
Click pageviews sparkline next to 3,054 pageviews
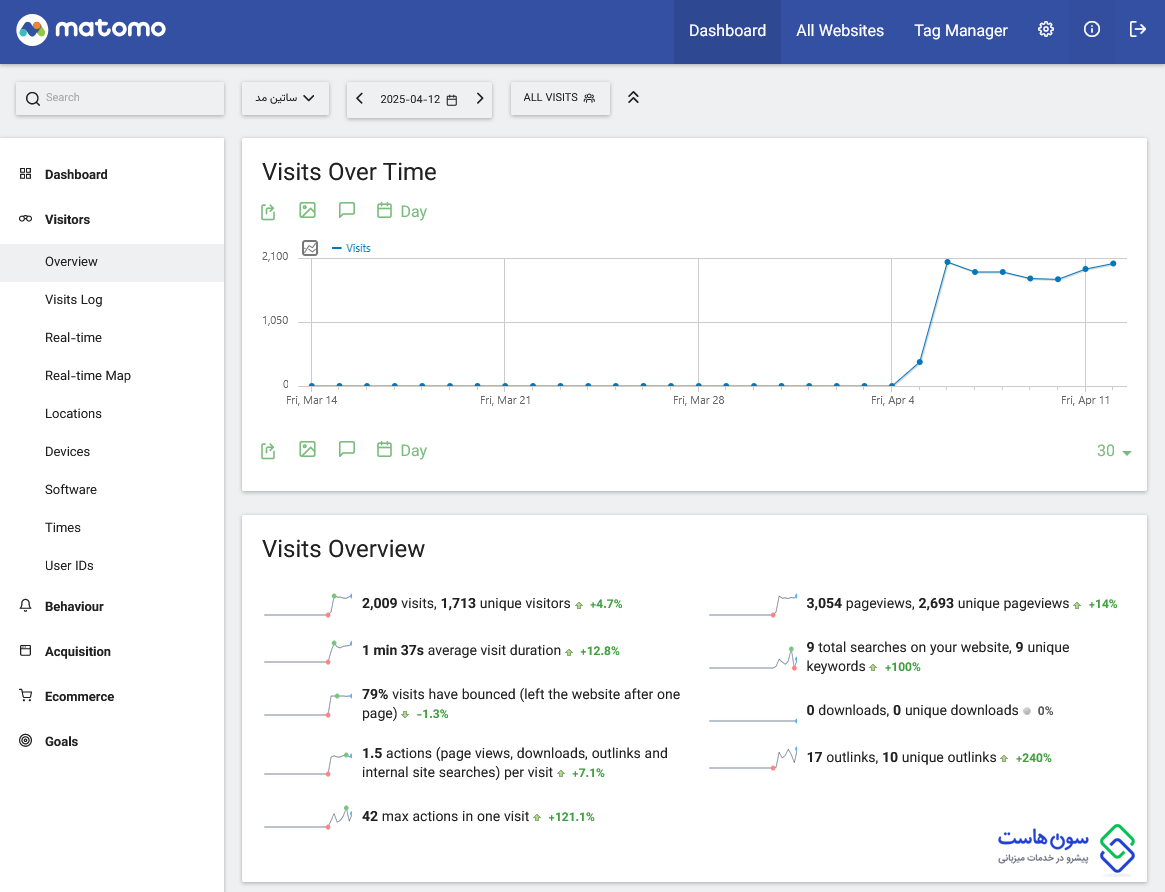tap(753, 605)
